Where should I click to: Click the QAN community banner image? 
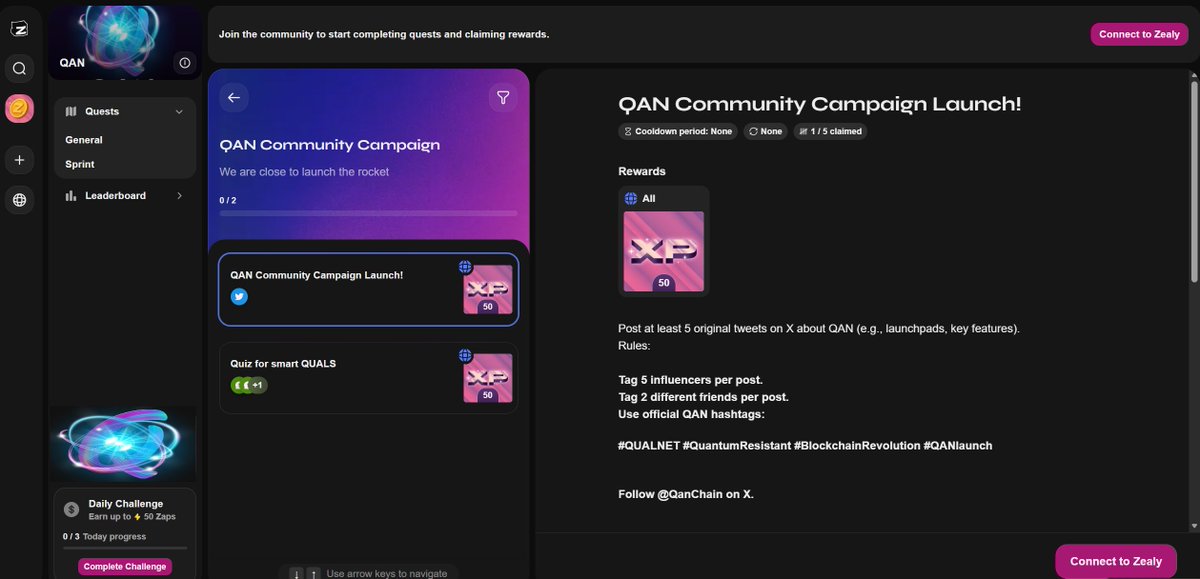[x=124, y=41]
